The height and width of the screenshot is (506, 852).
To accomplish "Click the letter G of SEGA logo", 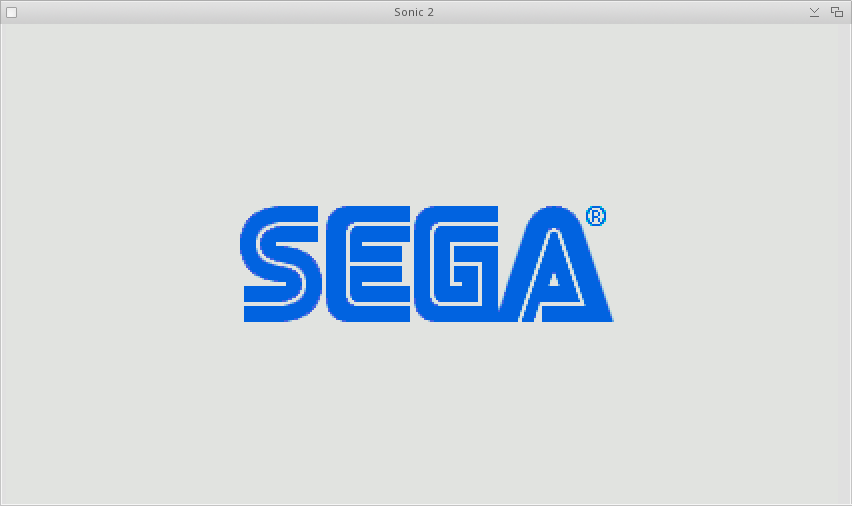I will tap(457, 264).
